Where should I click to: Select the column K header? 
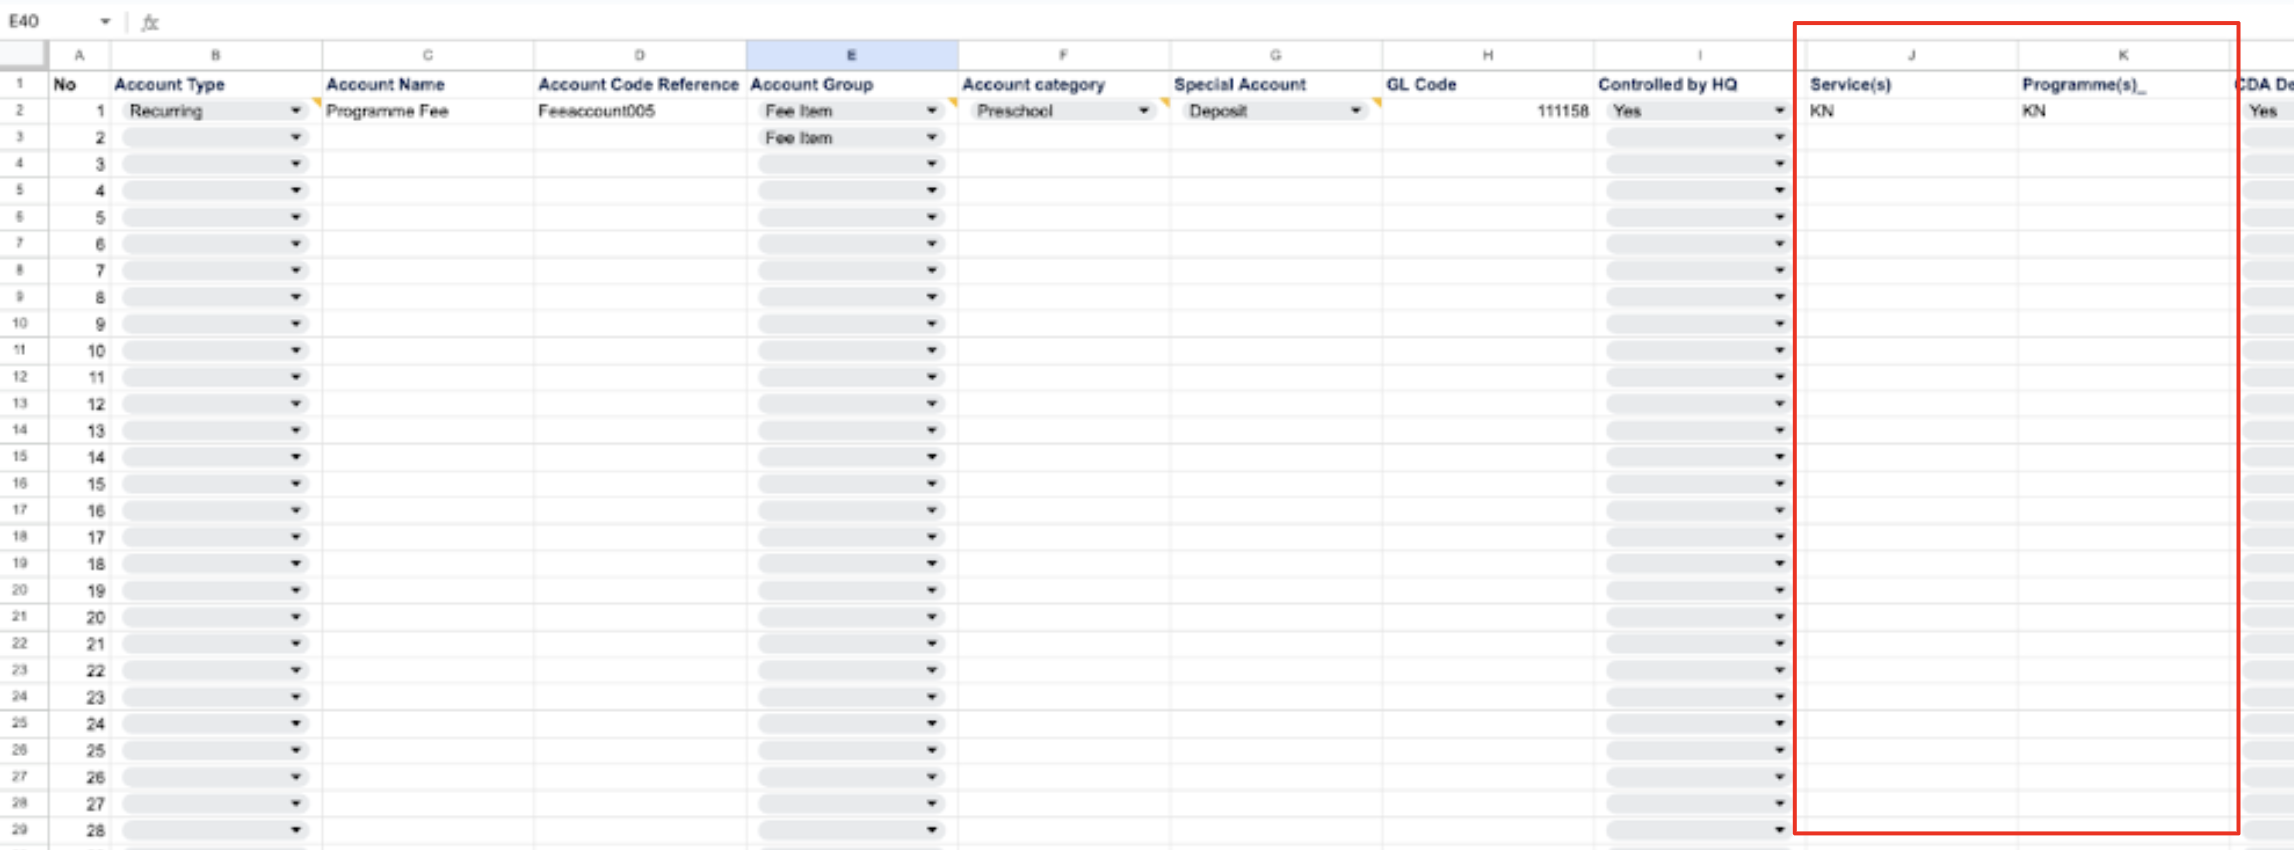tap(2123, 56)
